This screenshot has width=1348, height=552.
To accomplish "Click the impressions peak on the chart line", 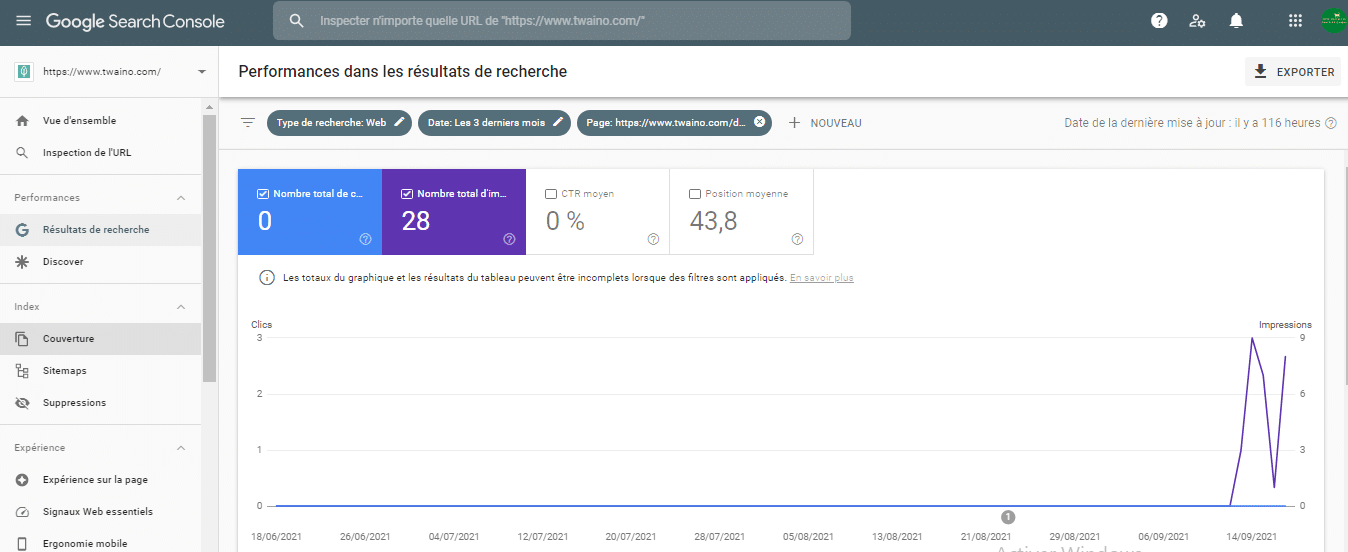I will point(1252,338).
